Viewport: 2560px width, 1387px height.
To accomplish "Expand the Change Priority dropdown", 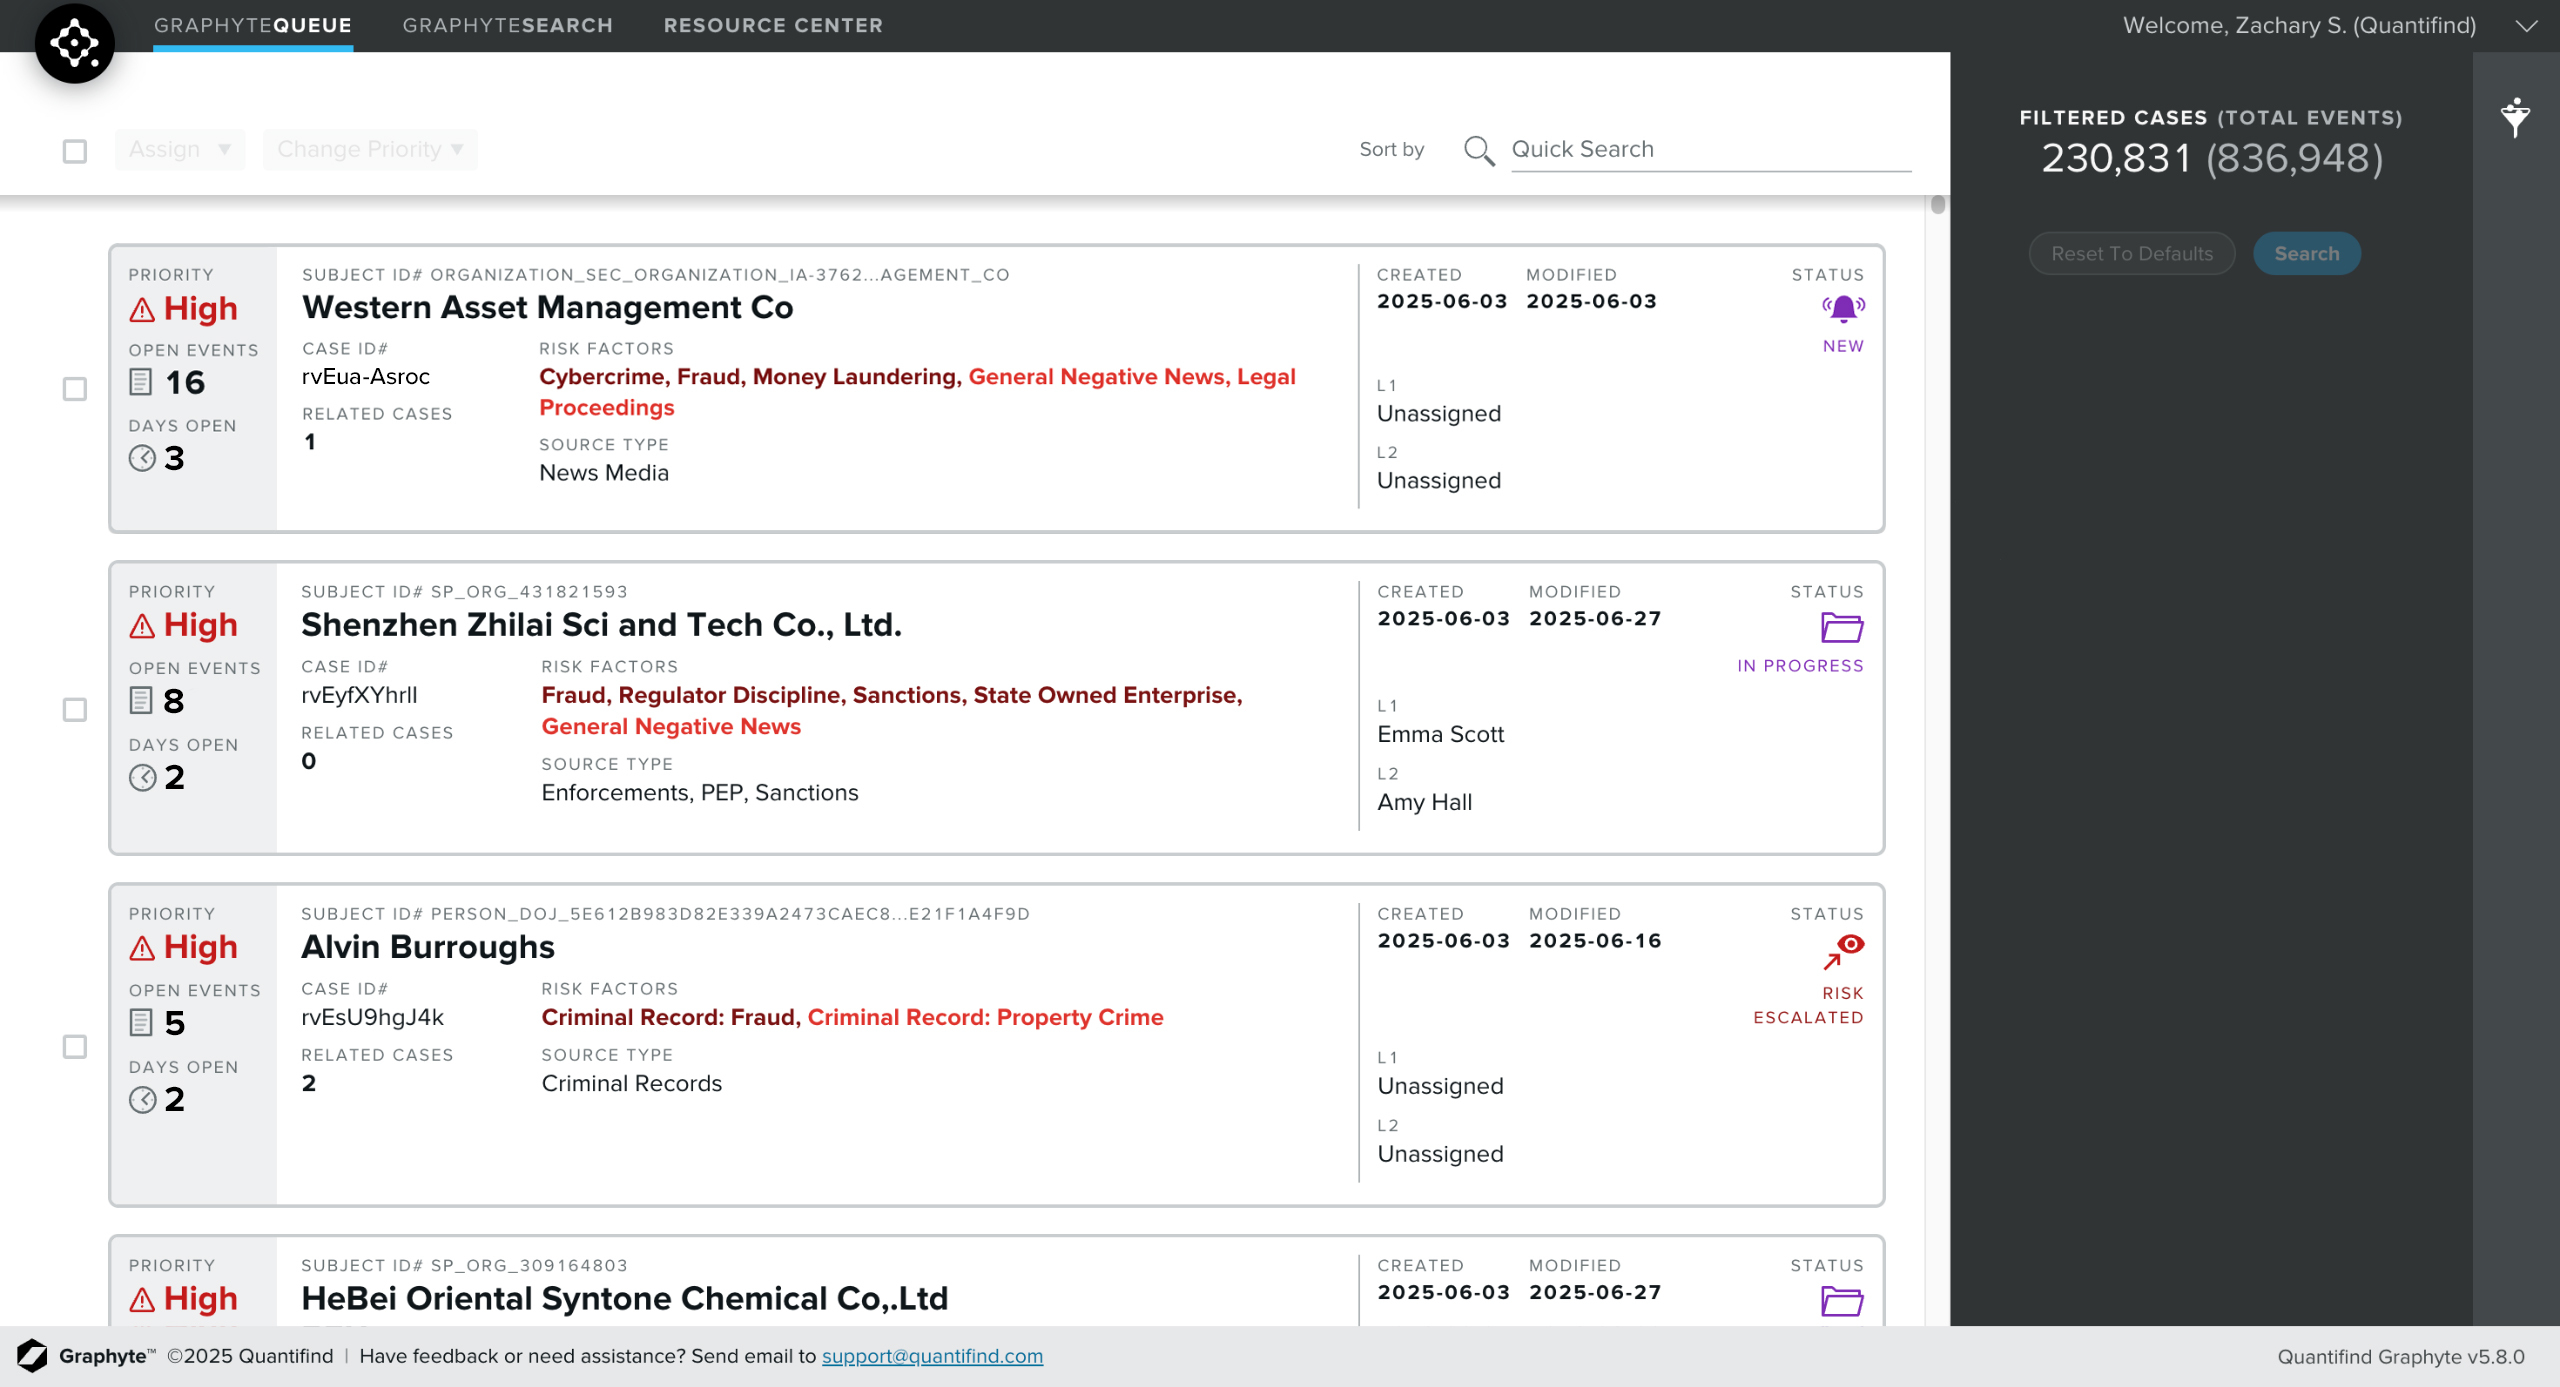I will [370, 150].
